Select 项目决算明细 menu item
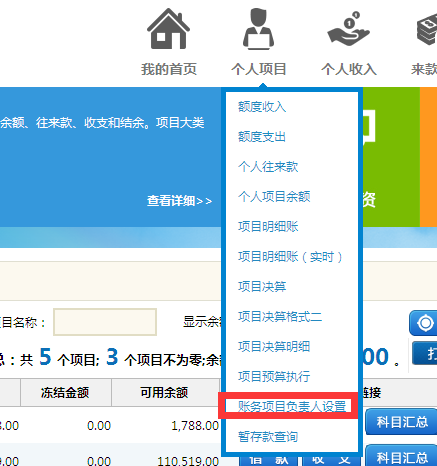 [x=274, y=347]
